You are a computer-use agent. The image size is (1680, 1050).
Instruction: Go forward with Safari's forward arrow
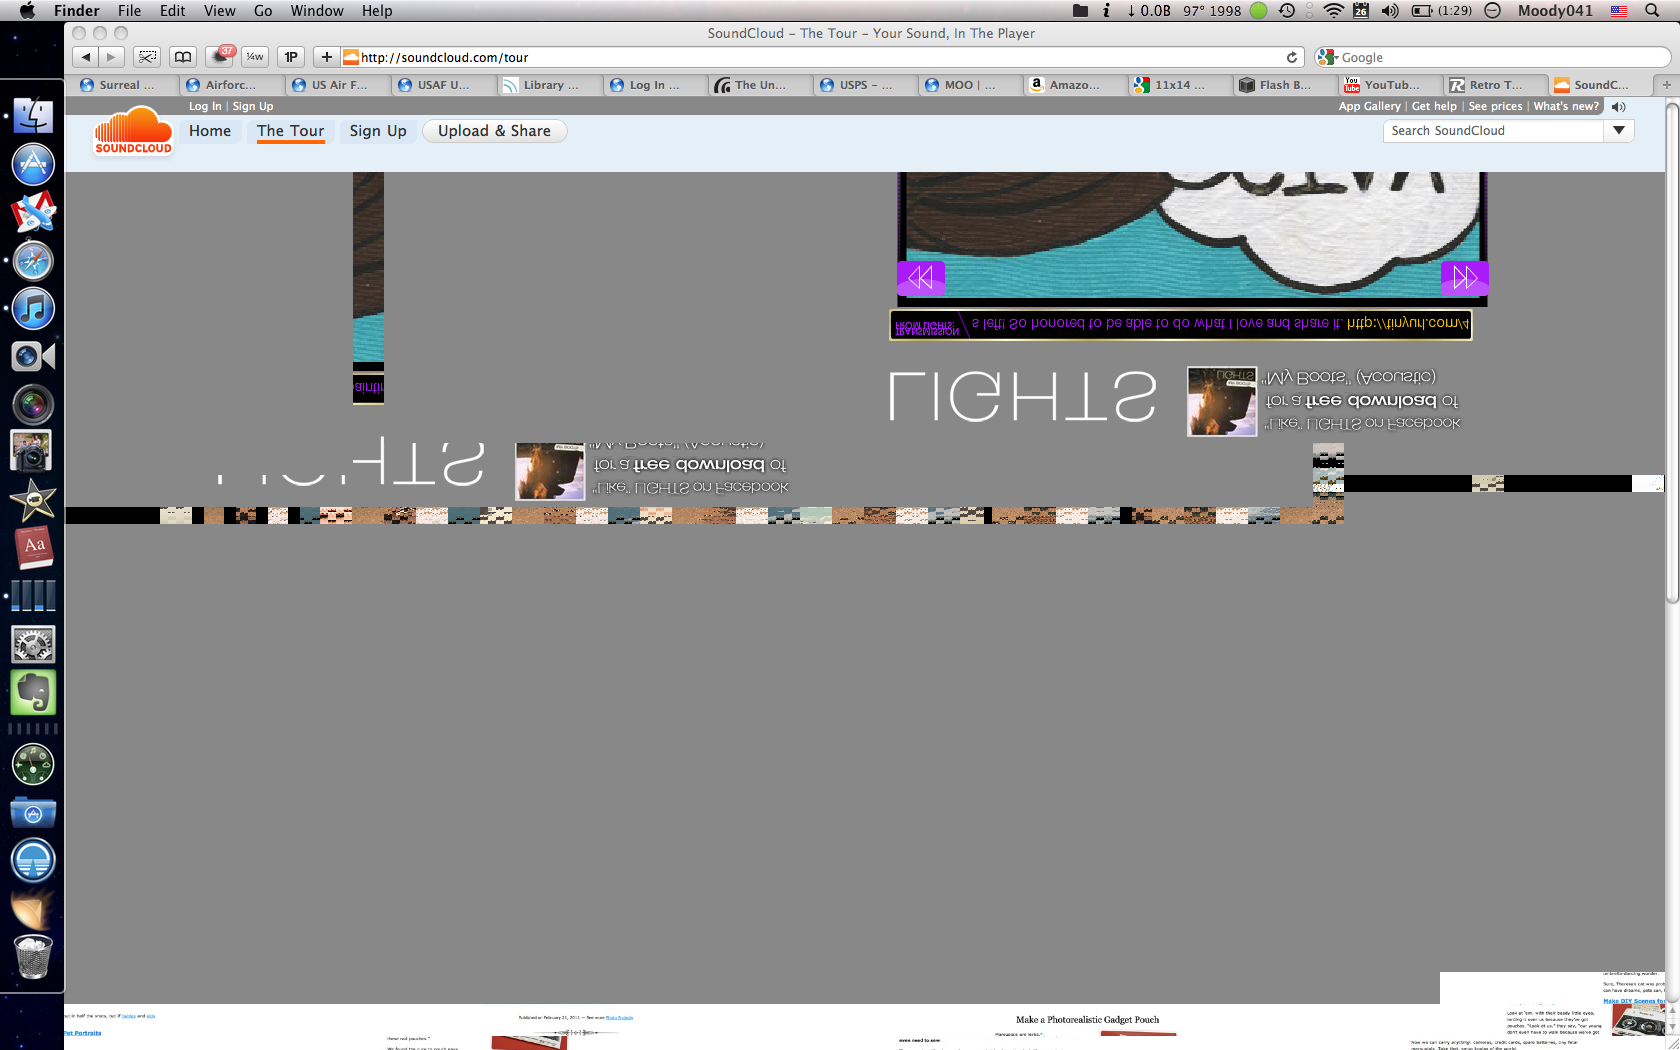point(112,57)
